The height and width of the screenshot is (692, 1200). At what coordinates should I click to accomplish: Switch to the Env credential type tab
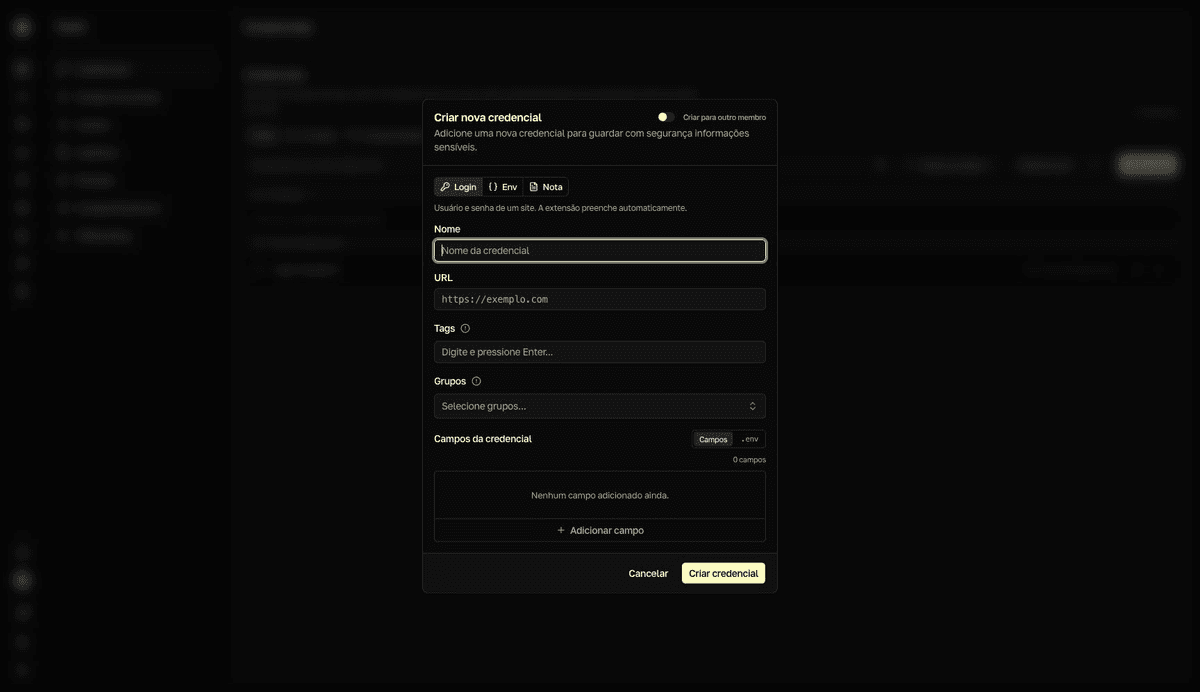[x=503, y=187]
